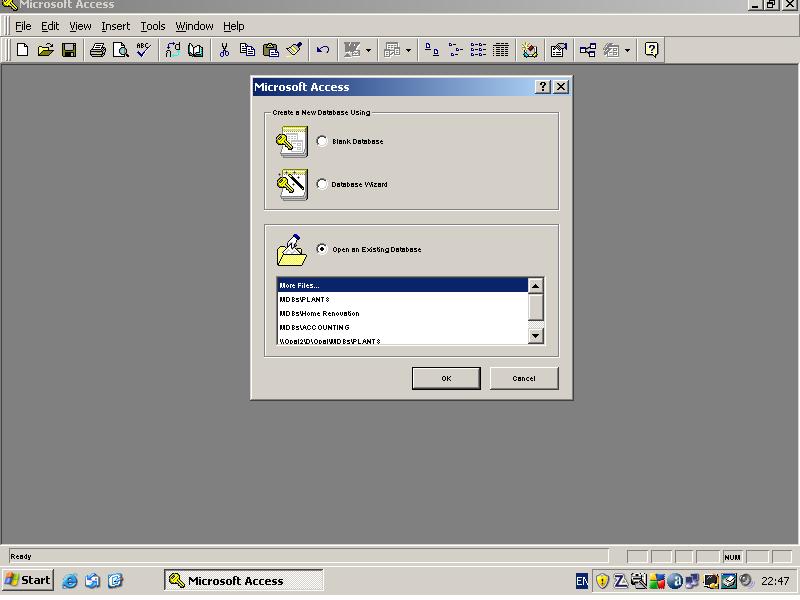Click the Cut scissors icon

point(224,50)
